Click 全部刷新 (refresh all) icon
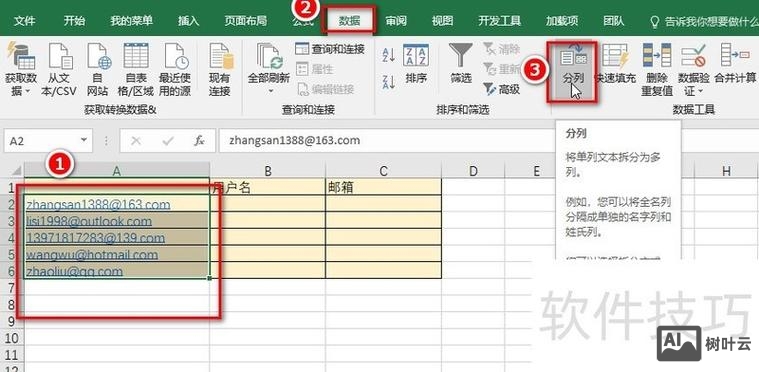 269,57
